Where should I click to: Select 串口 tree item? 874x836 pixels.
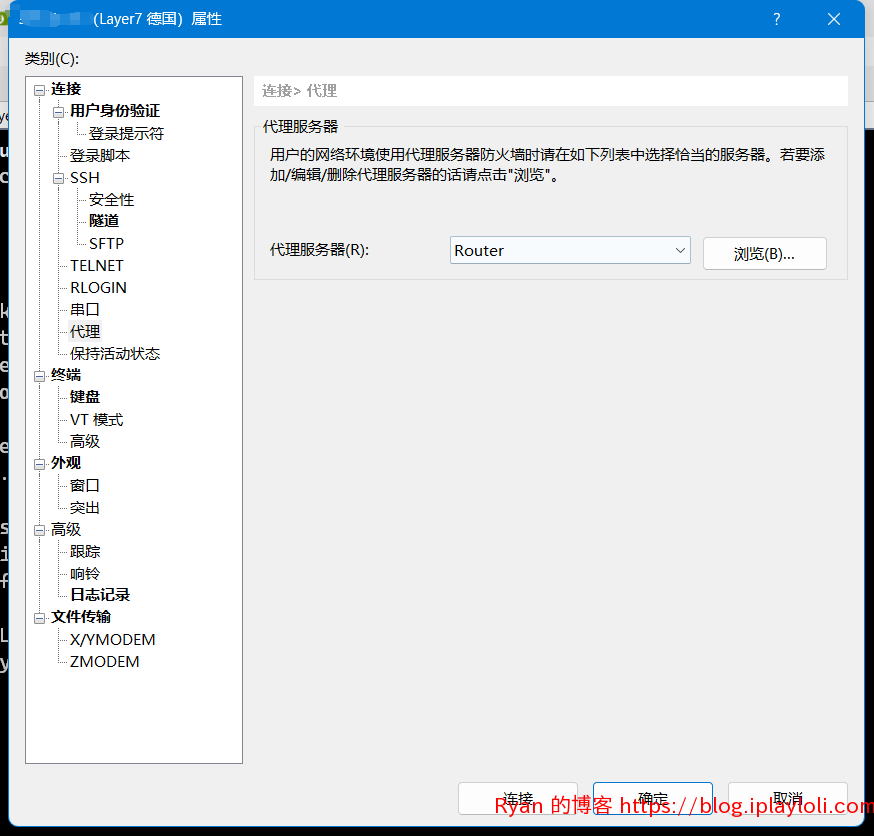pyautogui.click(x=85, y=309)
